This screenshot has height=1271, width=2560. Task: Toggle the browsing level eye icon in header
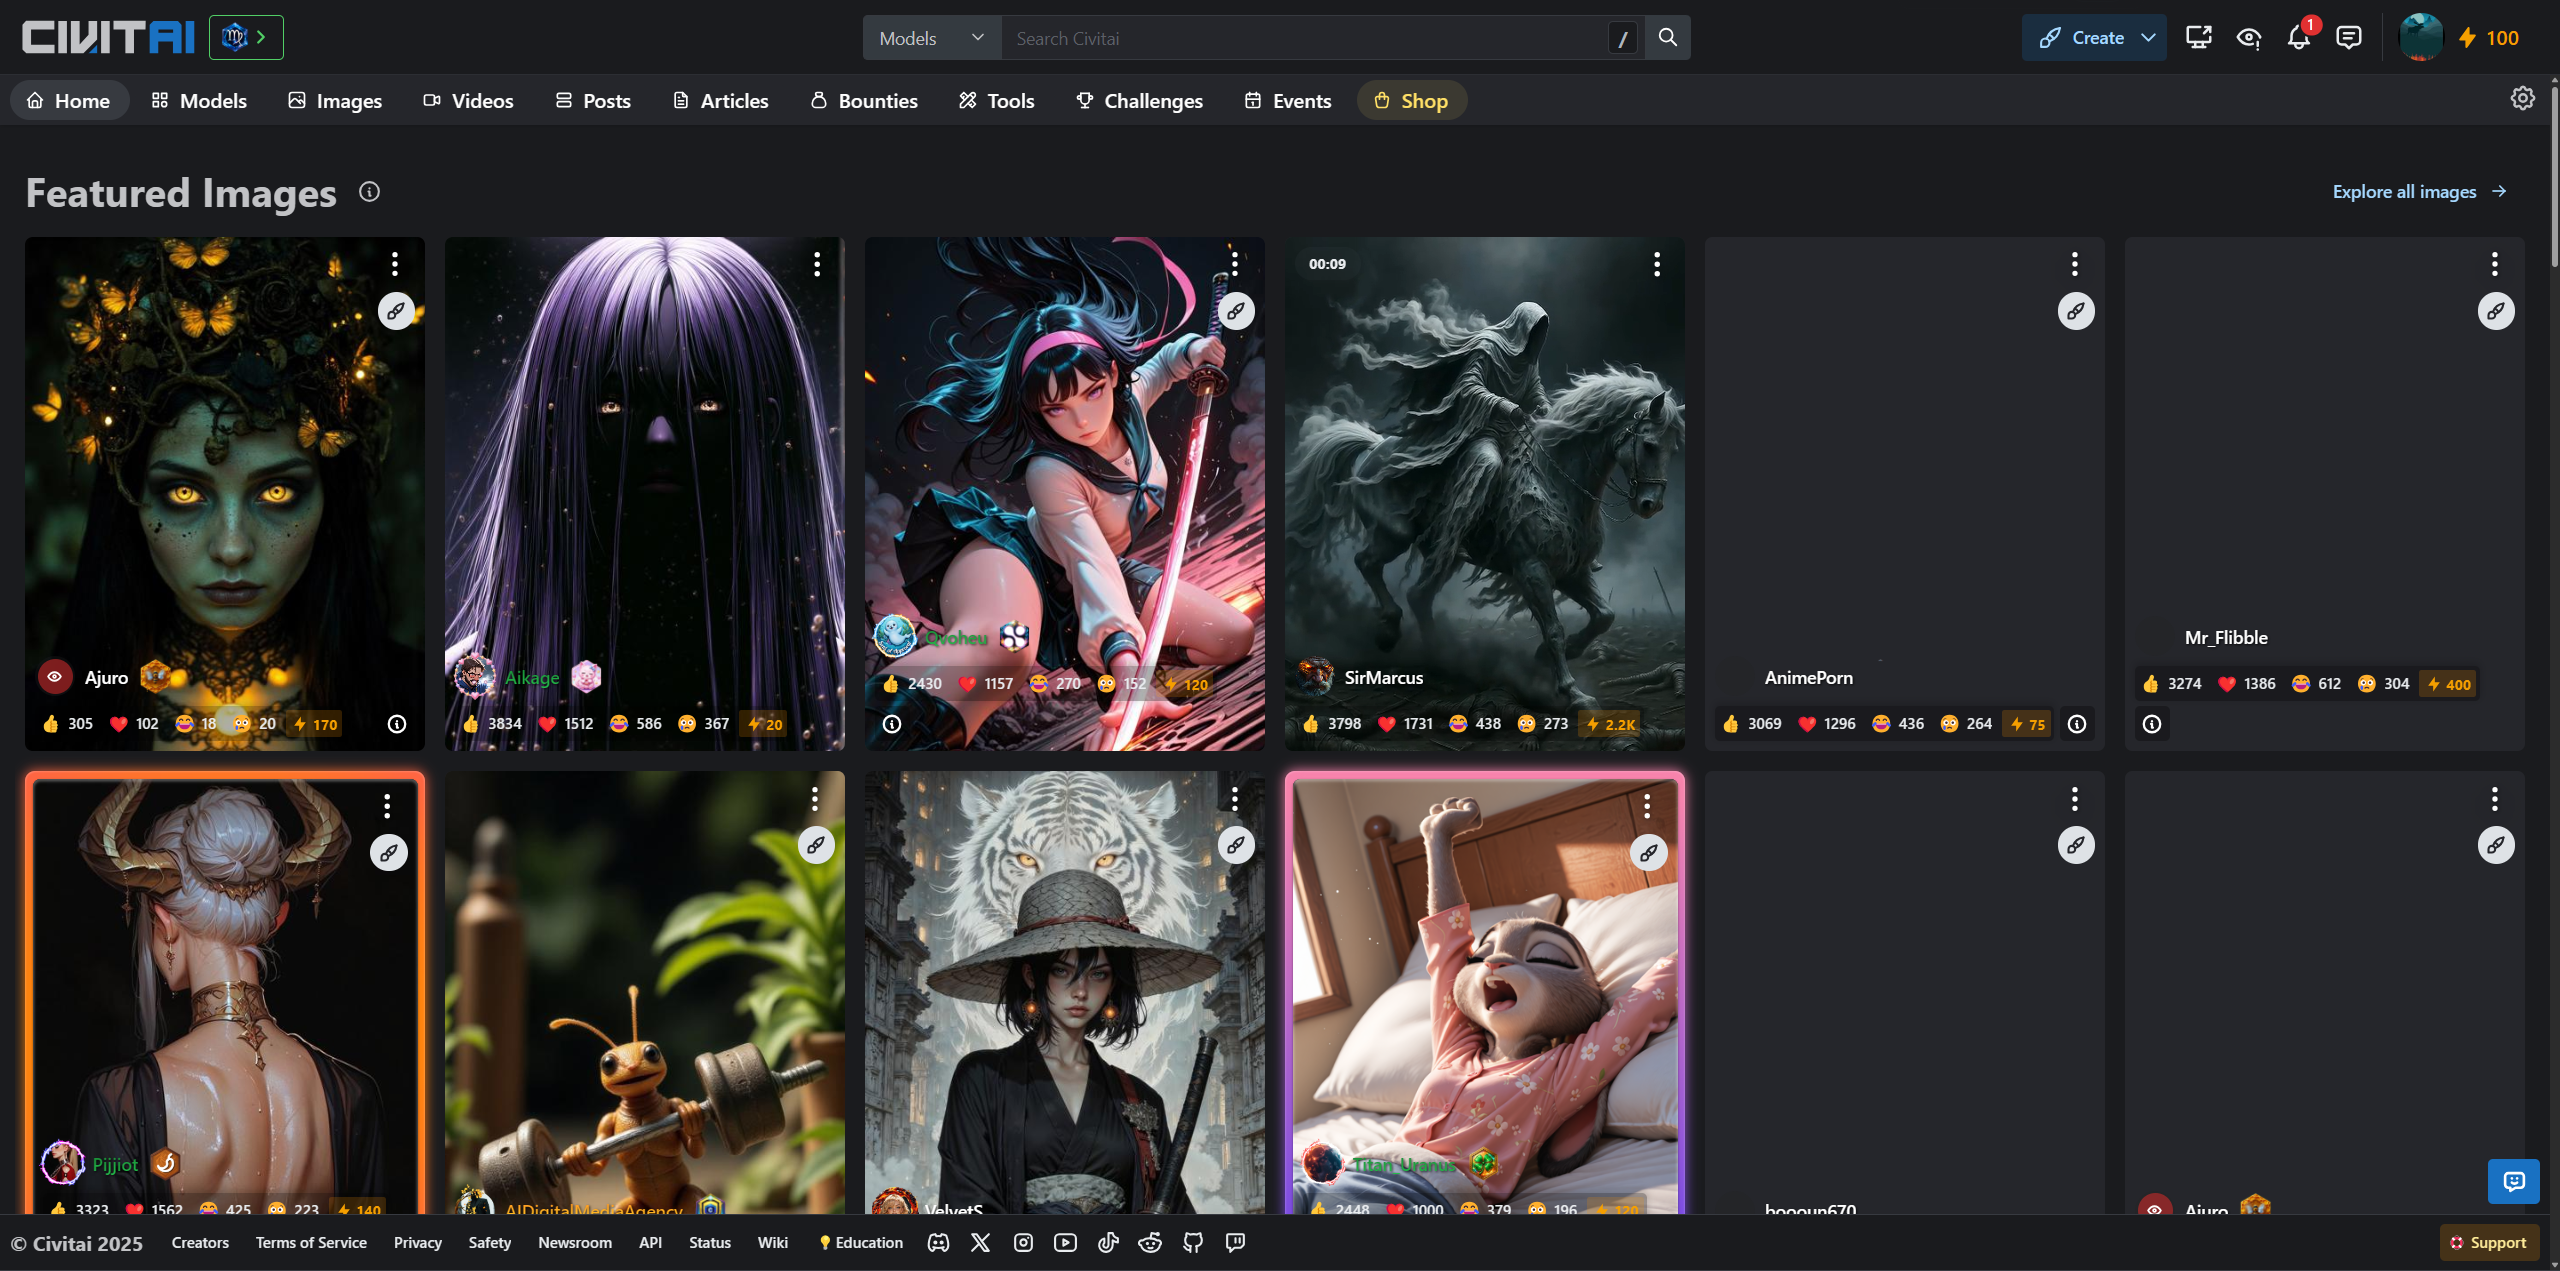(2248, 38)
